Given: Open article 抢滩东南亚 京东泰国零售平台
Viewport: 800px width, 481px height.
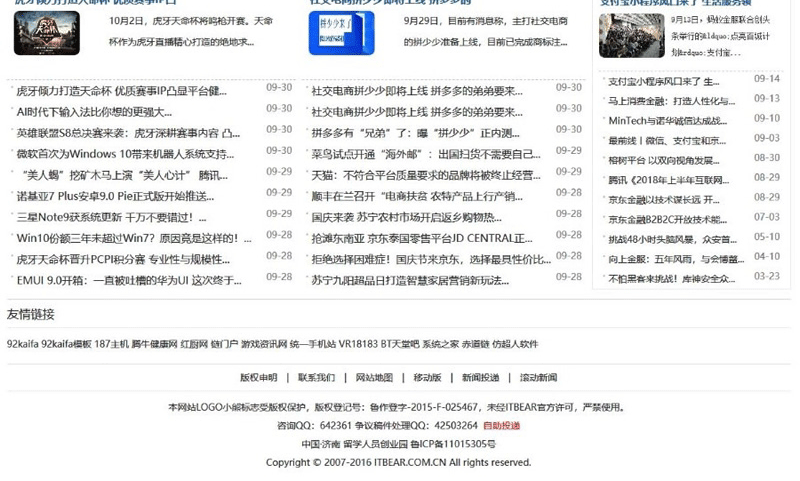Looking at the screenshot, I should tap(422, 238).
